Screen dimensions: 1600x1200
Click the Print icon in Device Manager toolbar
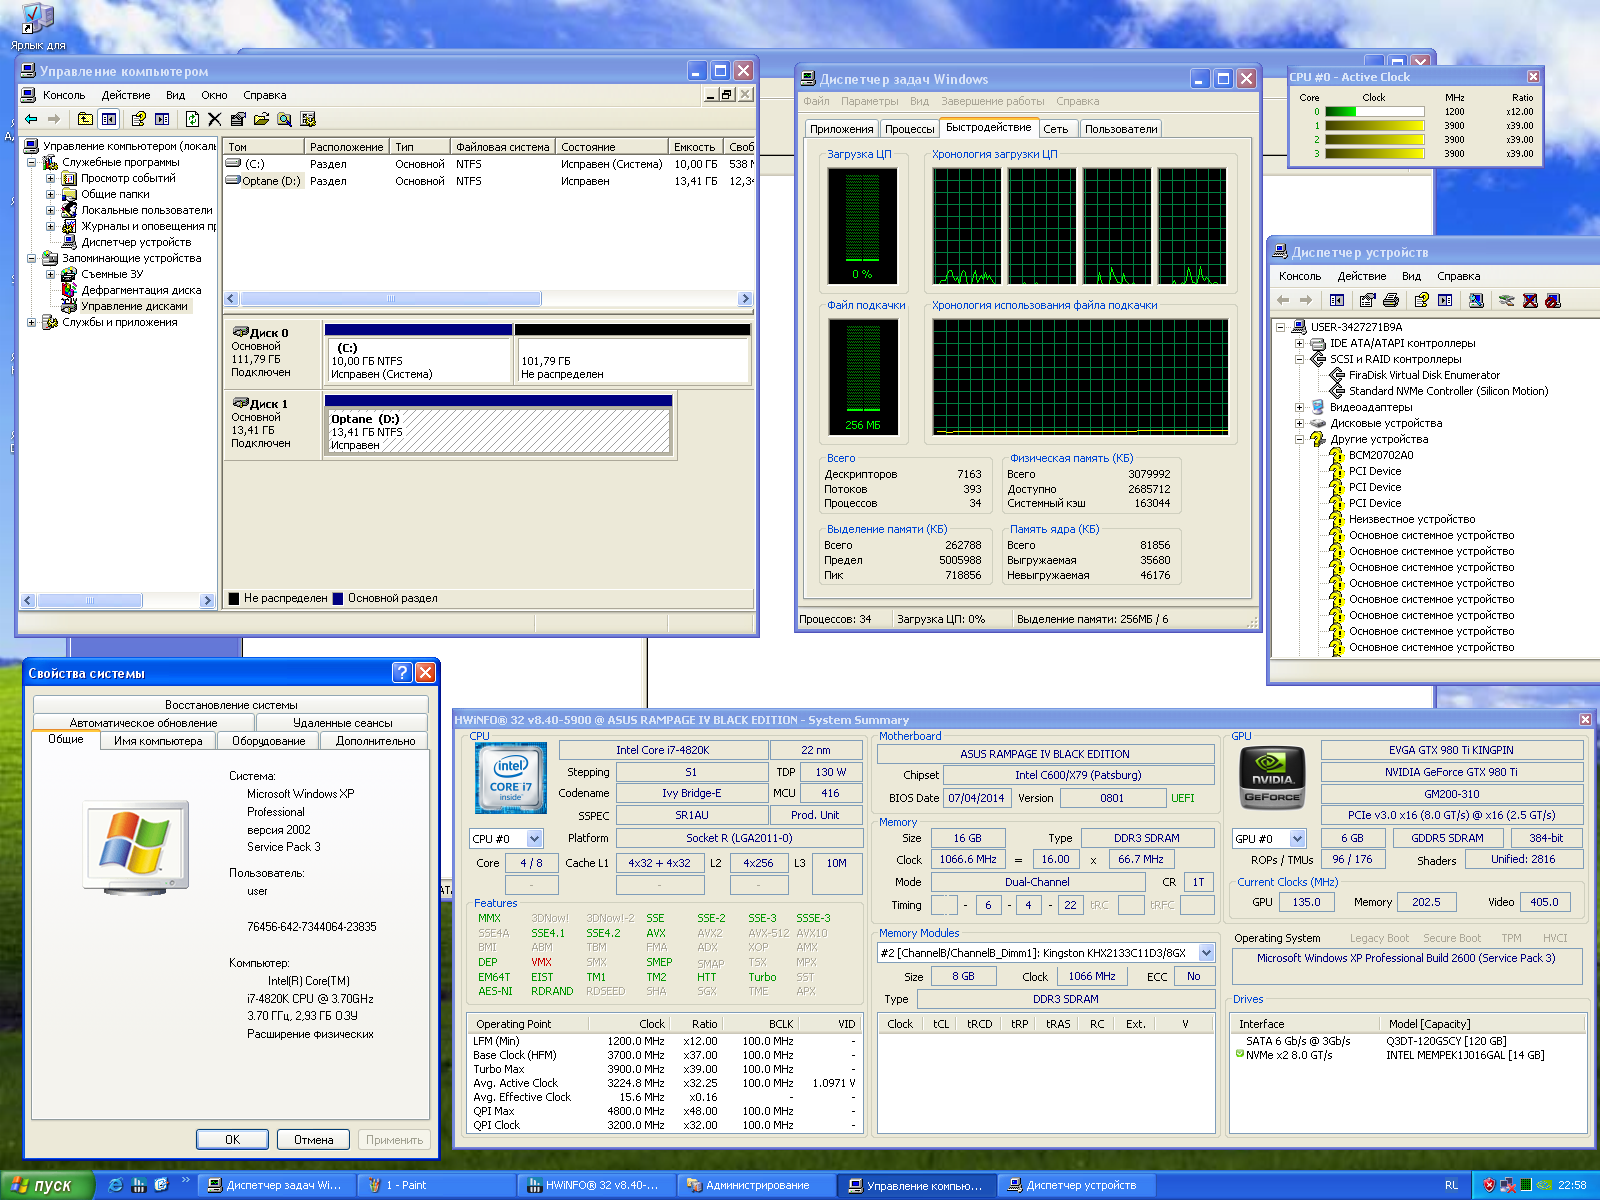(x=1390, y=300)
